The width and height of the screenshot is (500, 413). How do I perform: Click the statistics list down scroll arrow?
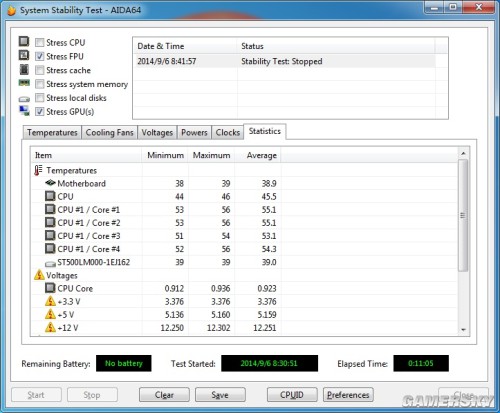[463, 329]
